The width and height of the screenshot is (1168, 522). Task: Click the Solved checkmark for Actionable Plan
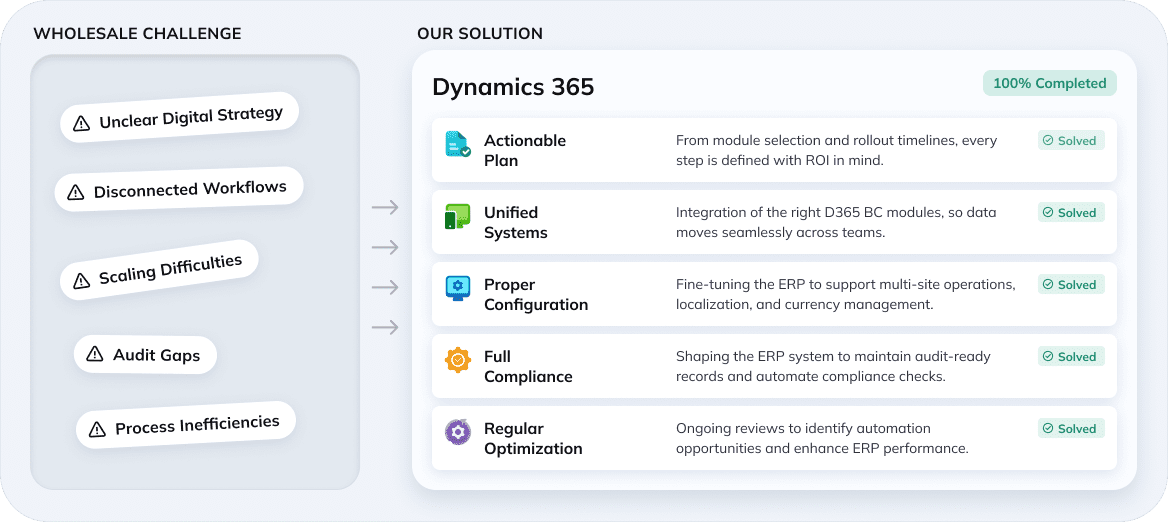(1048, 141)
